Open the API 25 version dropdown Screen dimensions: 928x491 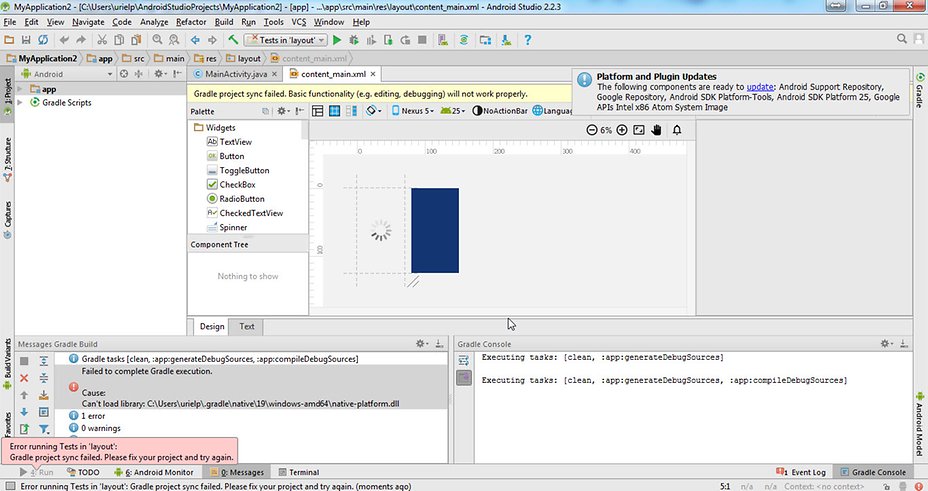click(x=453, y=111)
